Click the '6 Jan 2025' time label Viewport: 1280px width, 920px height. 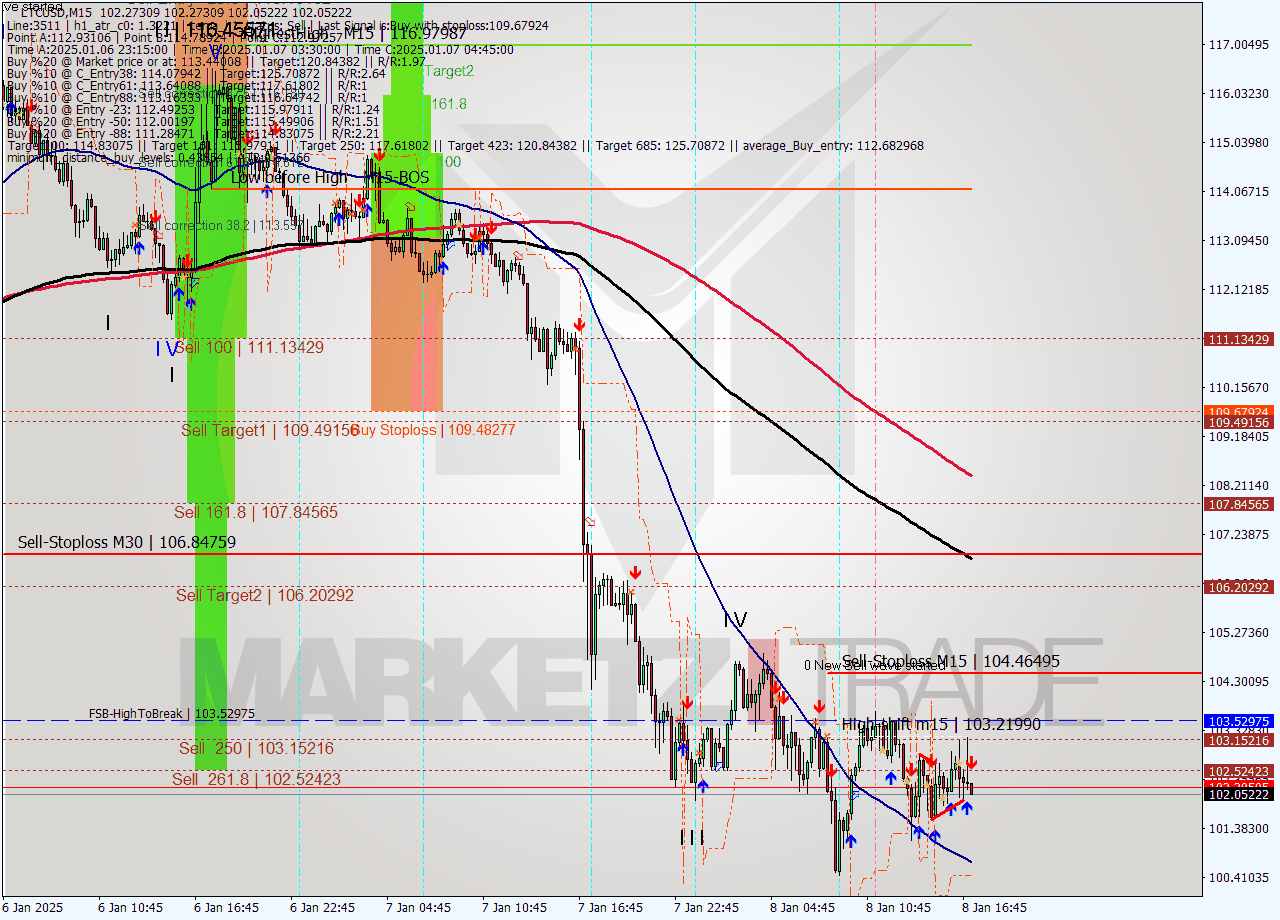(x=32, y=908)
